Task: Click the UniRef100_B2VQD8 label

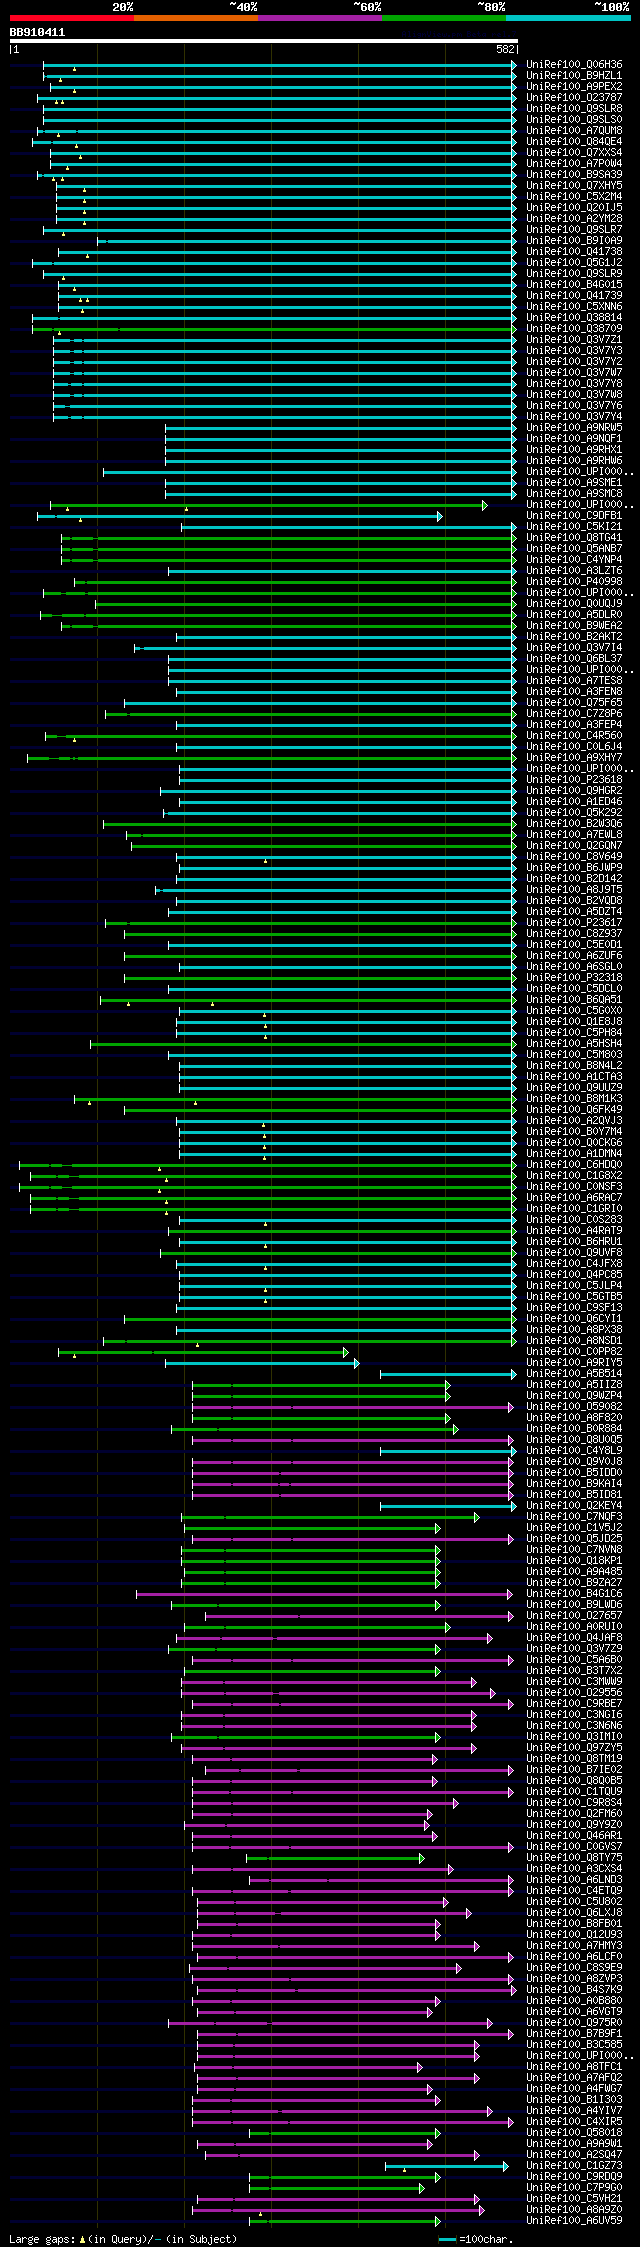Action: (574, 900)
